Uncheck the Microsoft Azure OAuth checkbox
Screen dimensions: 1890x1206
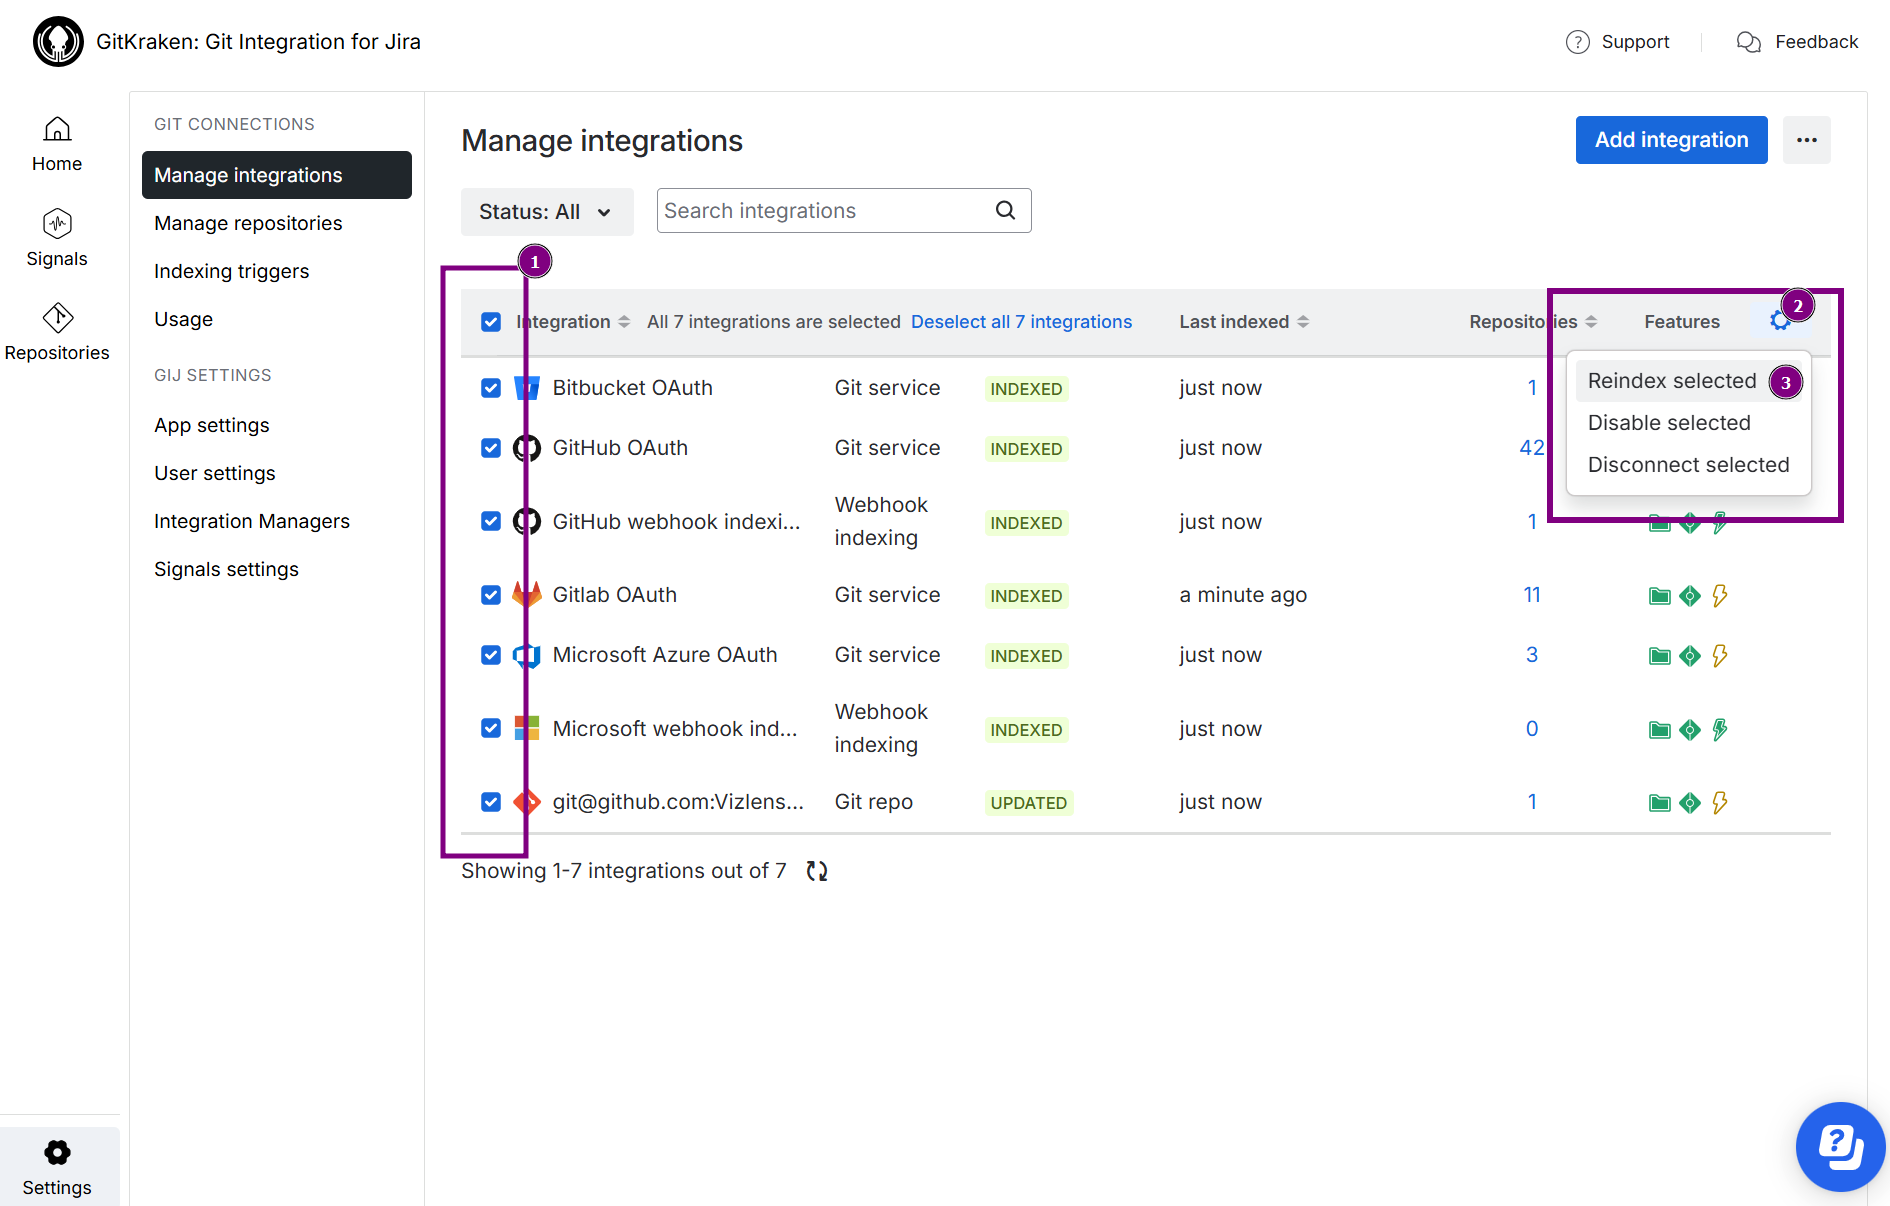point(490,655)
